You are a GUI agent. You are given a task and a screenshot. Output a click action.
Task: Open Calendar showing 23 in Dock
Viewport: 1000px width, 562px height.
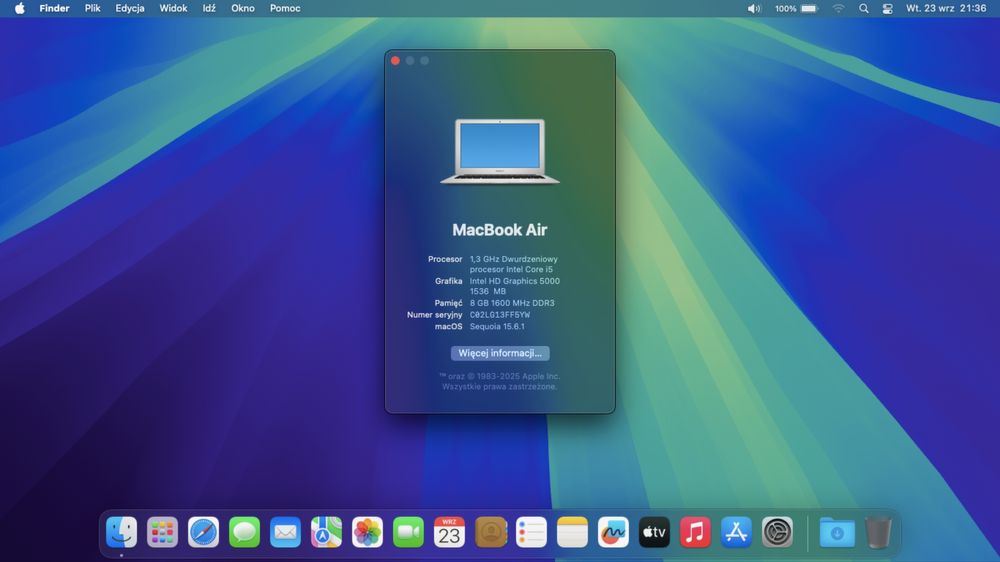point(449,532)
